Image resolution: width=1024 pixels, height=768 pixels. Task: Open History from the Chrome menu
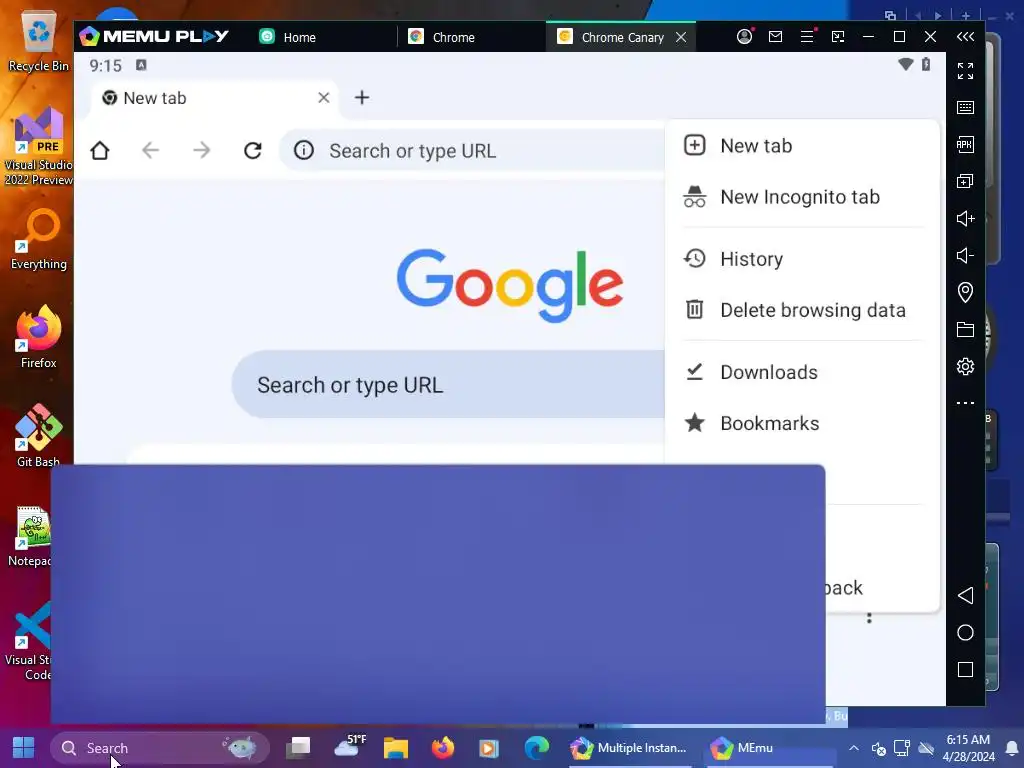803,259
